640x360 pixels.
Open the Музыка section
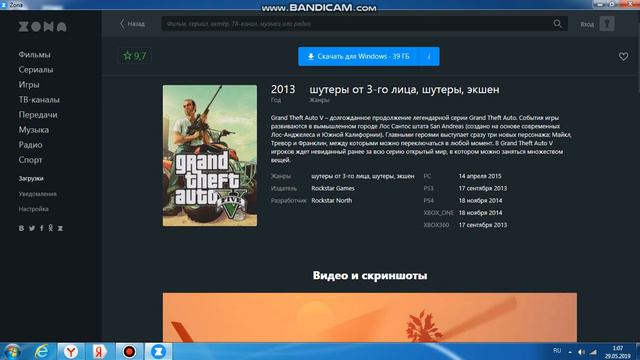(x=33, y=130)
